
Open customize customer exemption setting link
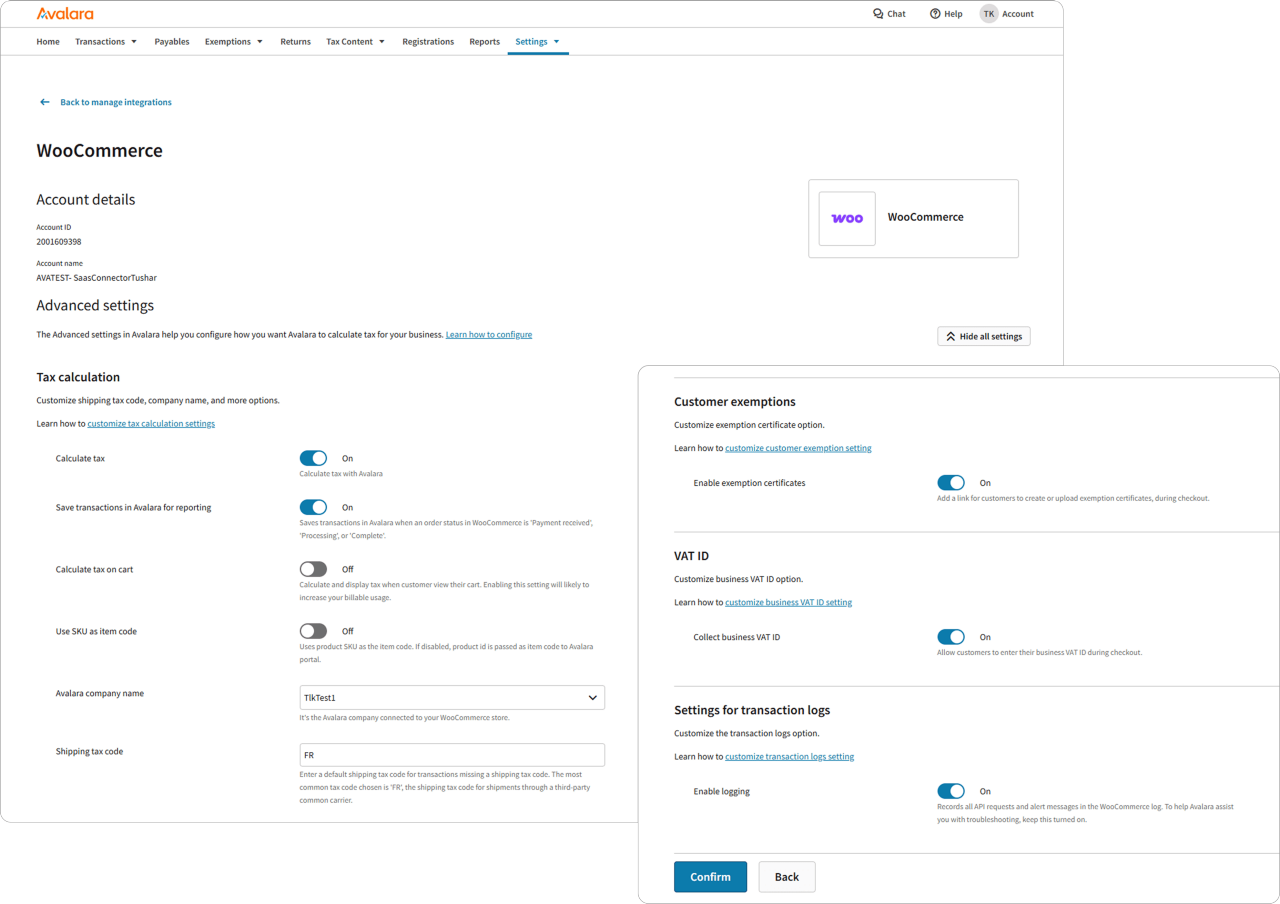tap(798, 447)
